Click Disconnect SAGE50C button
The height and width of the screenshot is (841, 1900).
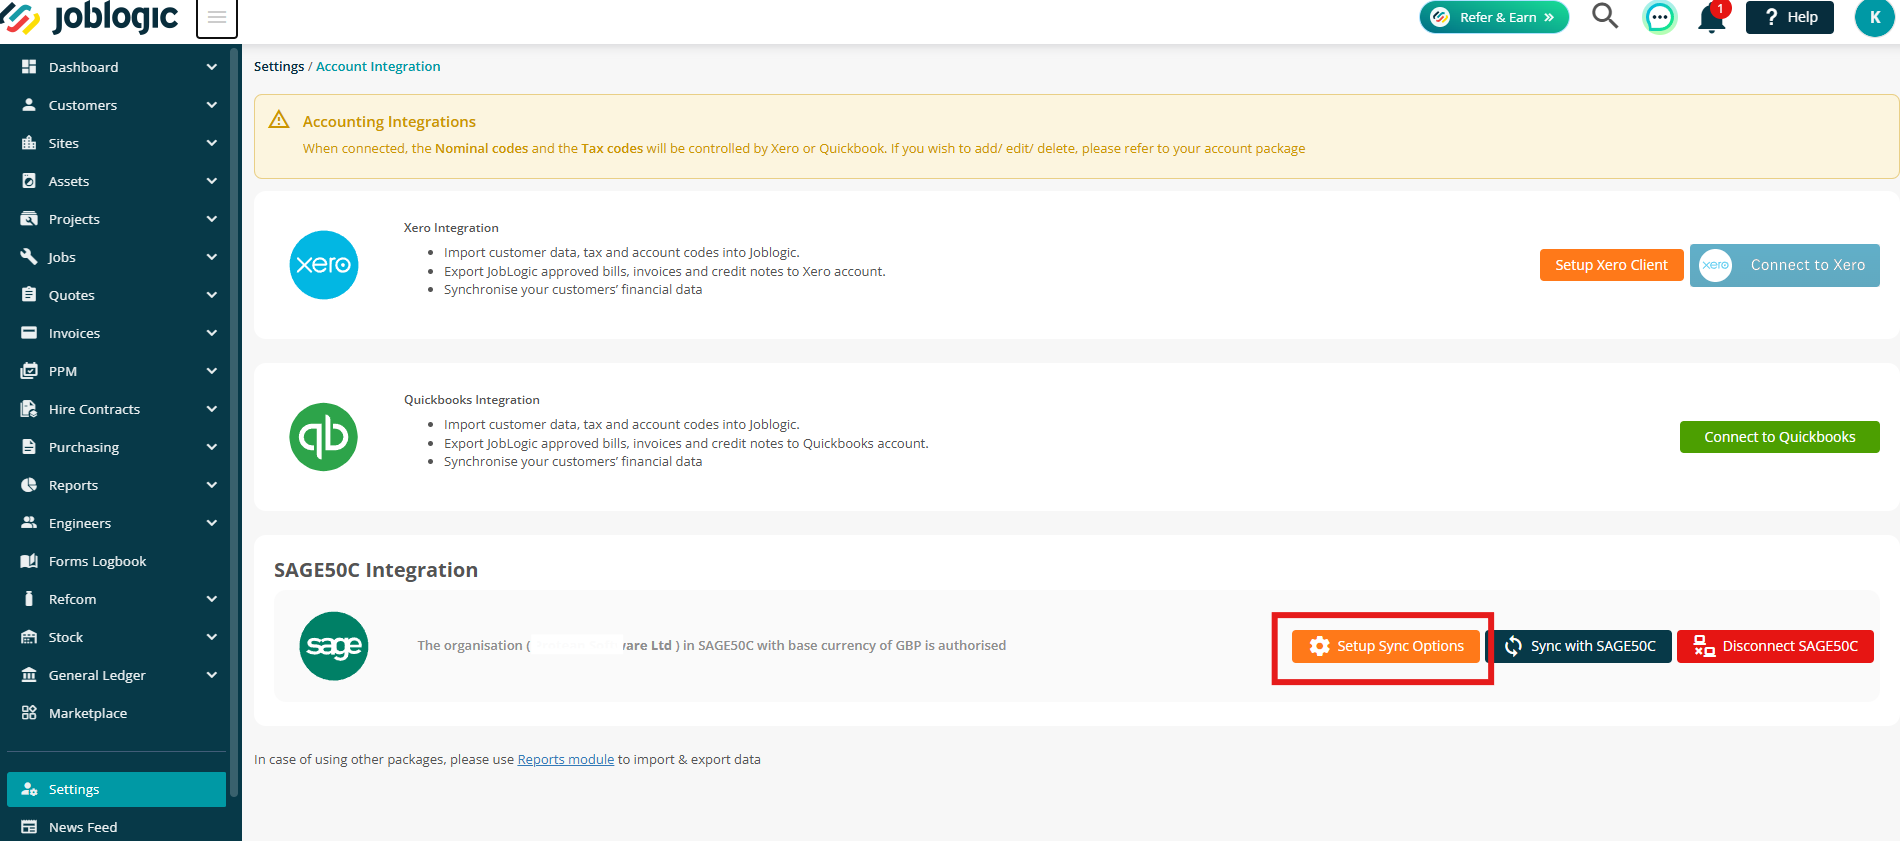point(1775,646)
